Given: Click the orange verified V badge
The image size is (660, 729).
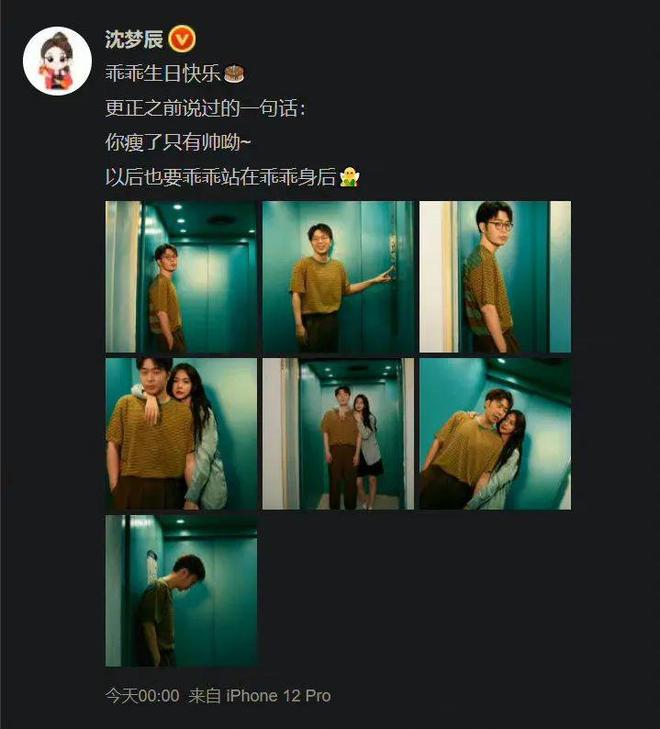Looking at the screenshot, I should (x=182, y=39).
